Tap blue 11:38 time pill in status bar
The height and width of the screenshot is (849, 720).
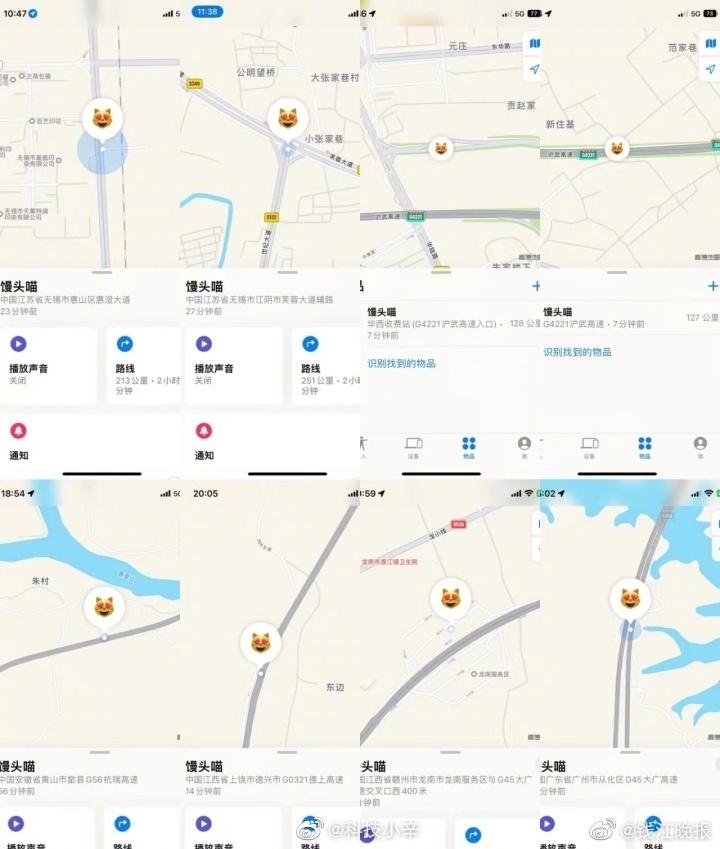click(x=207, y=12)
